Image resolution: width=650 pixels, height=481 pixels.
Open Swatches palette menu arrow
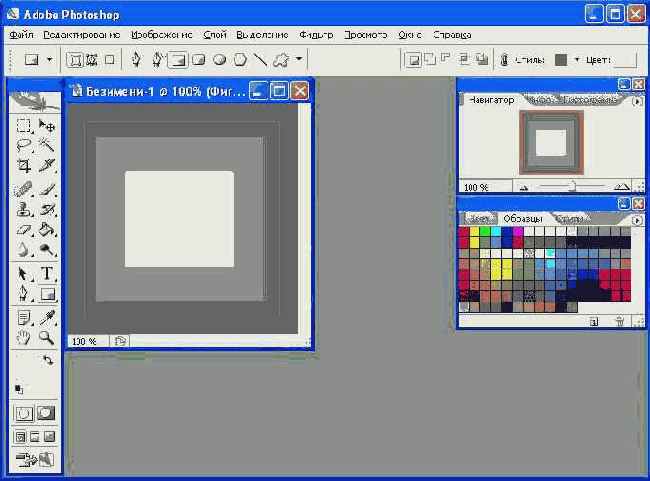point(638,220)
